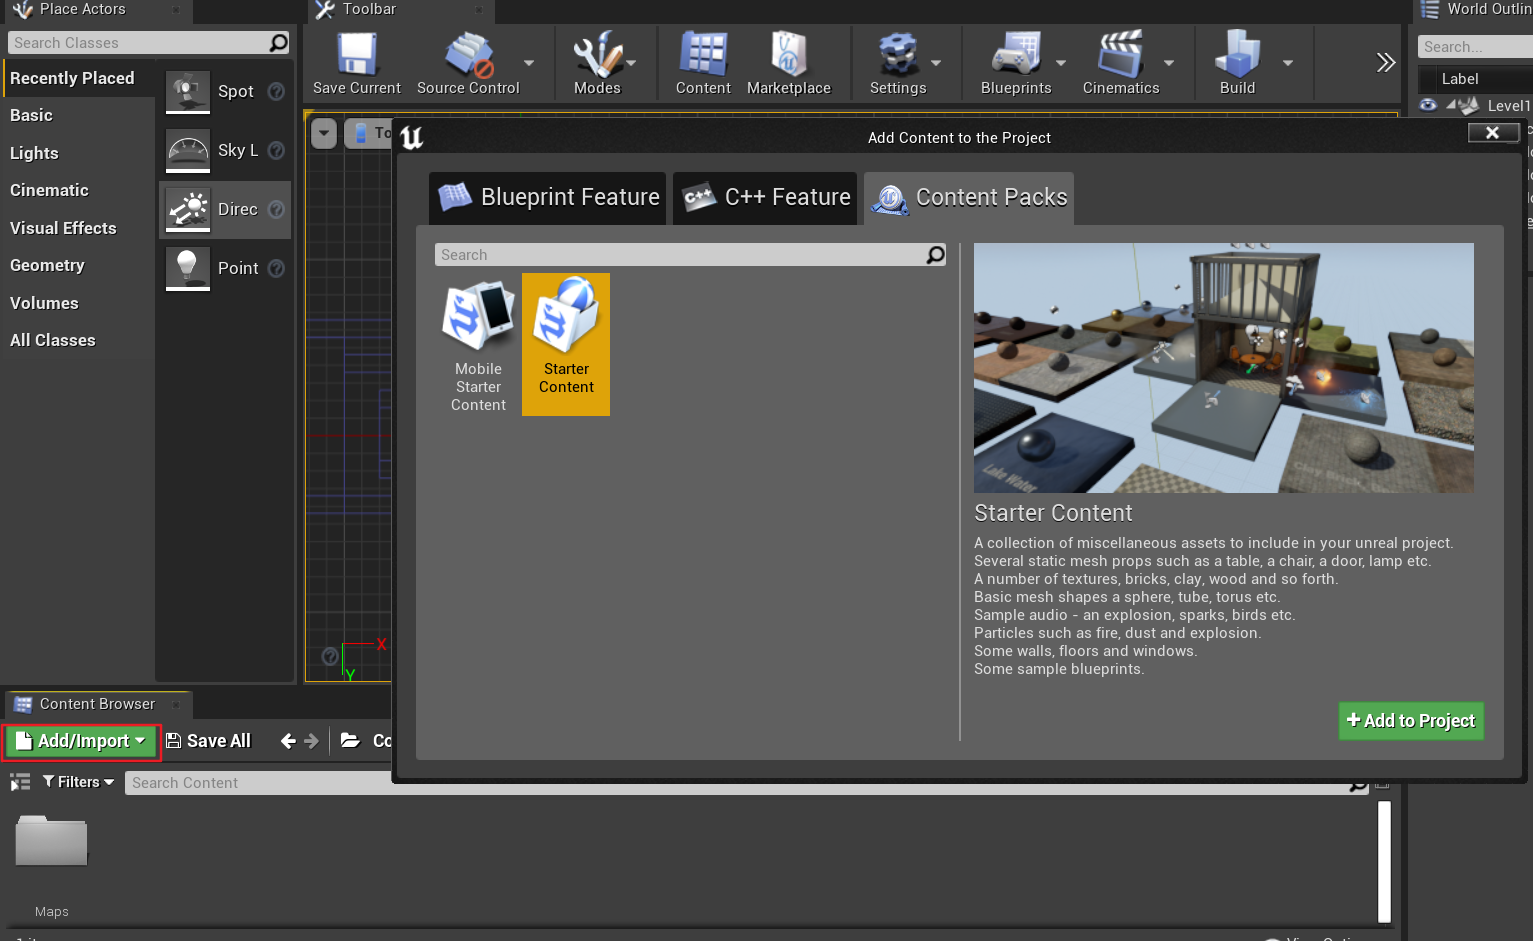Toggle visibility eye in World Outliner

click(x=1428, y=105)
